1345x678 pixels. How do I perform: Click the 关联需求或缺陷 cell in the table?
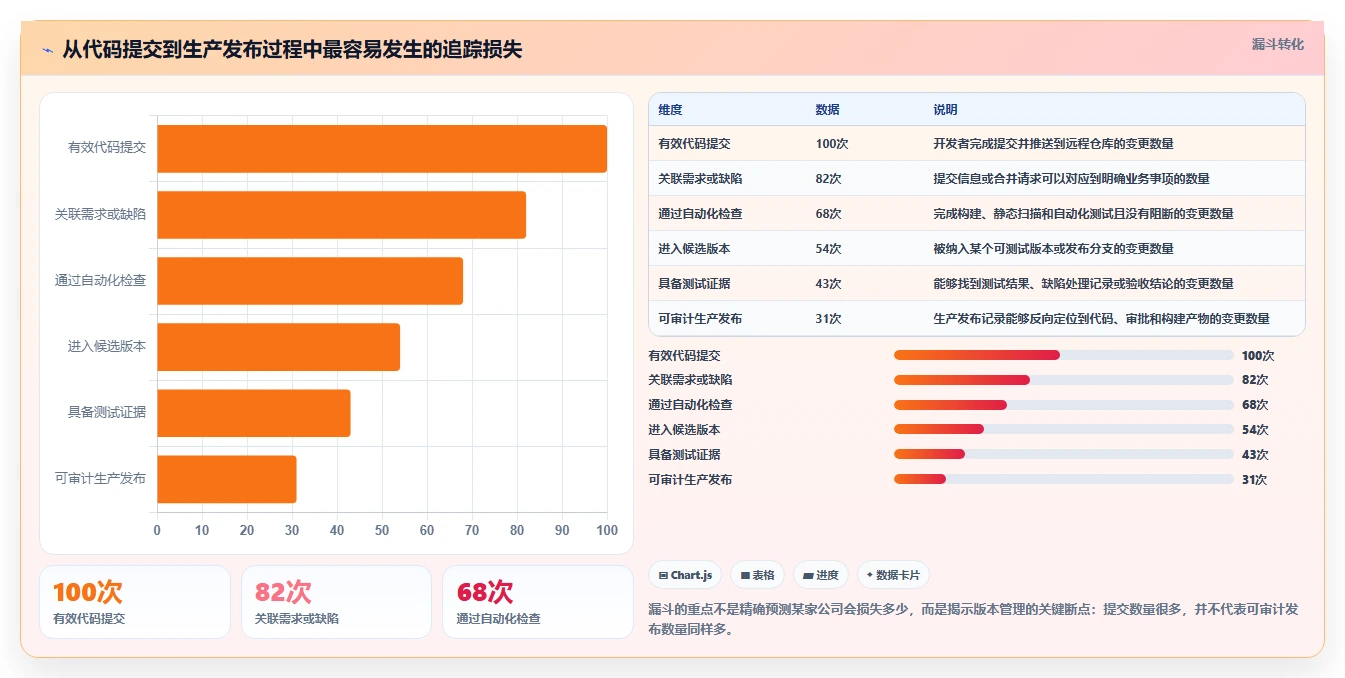pos(700,179)
